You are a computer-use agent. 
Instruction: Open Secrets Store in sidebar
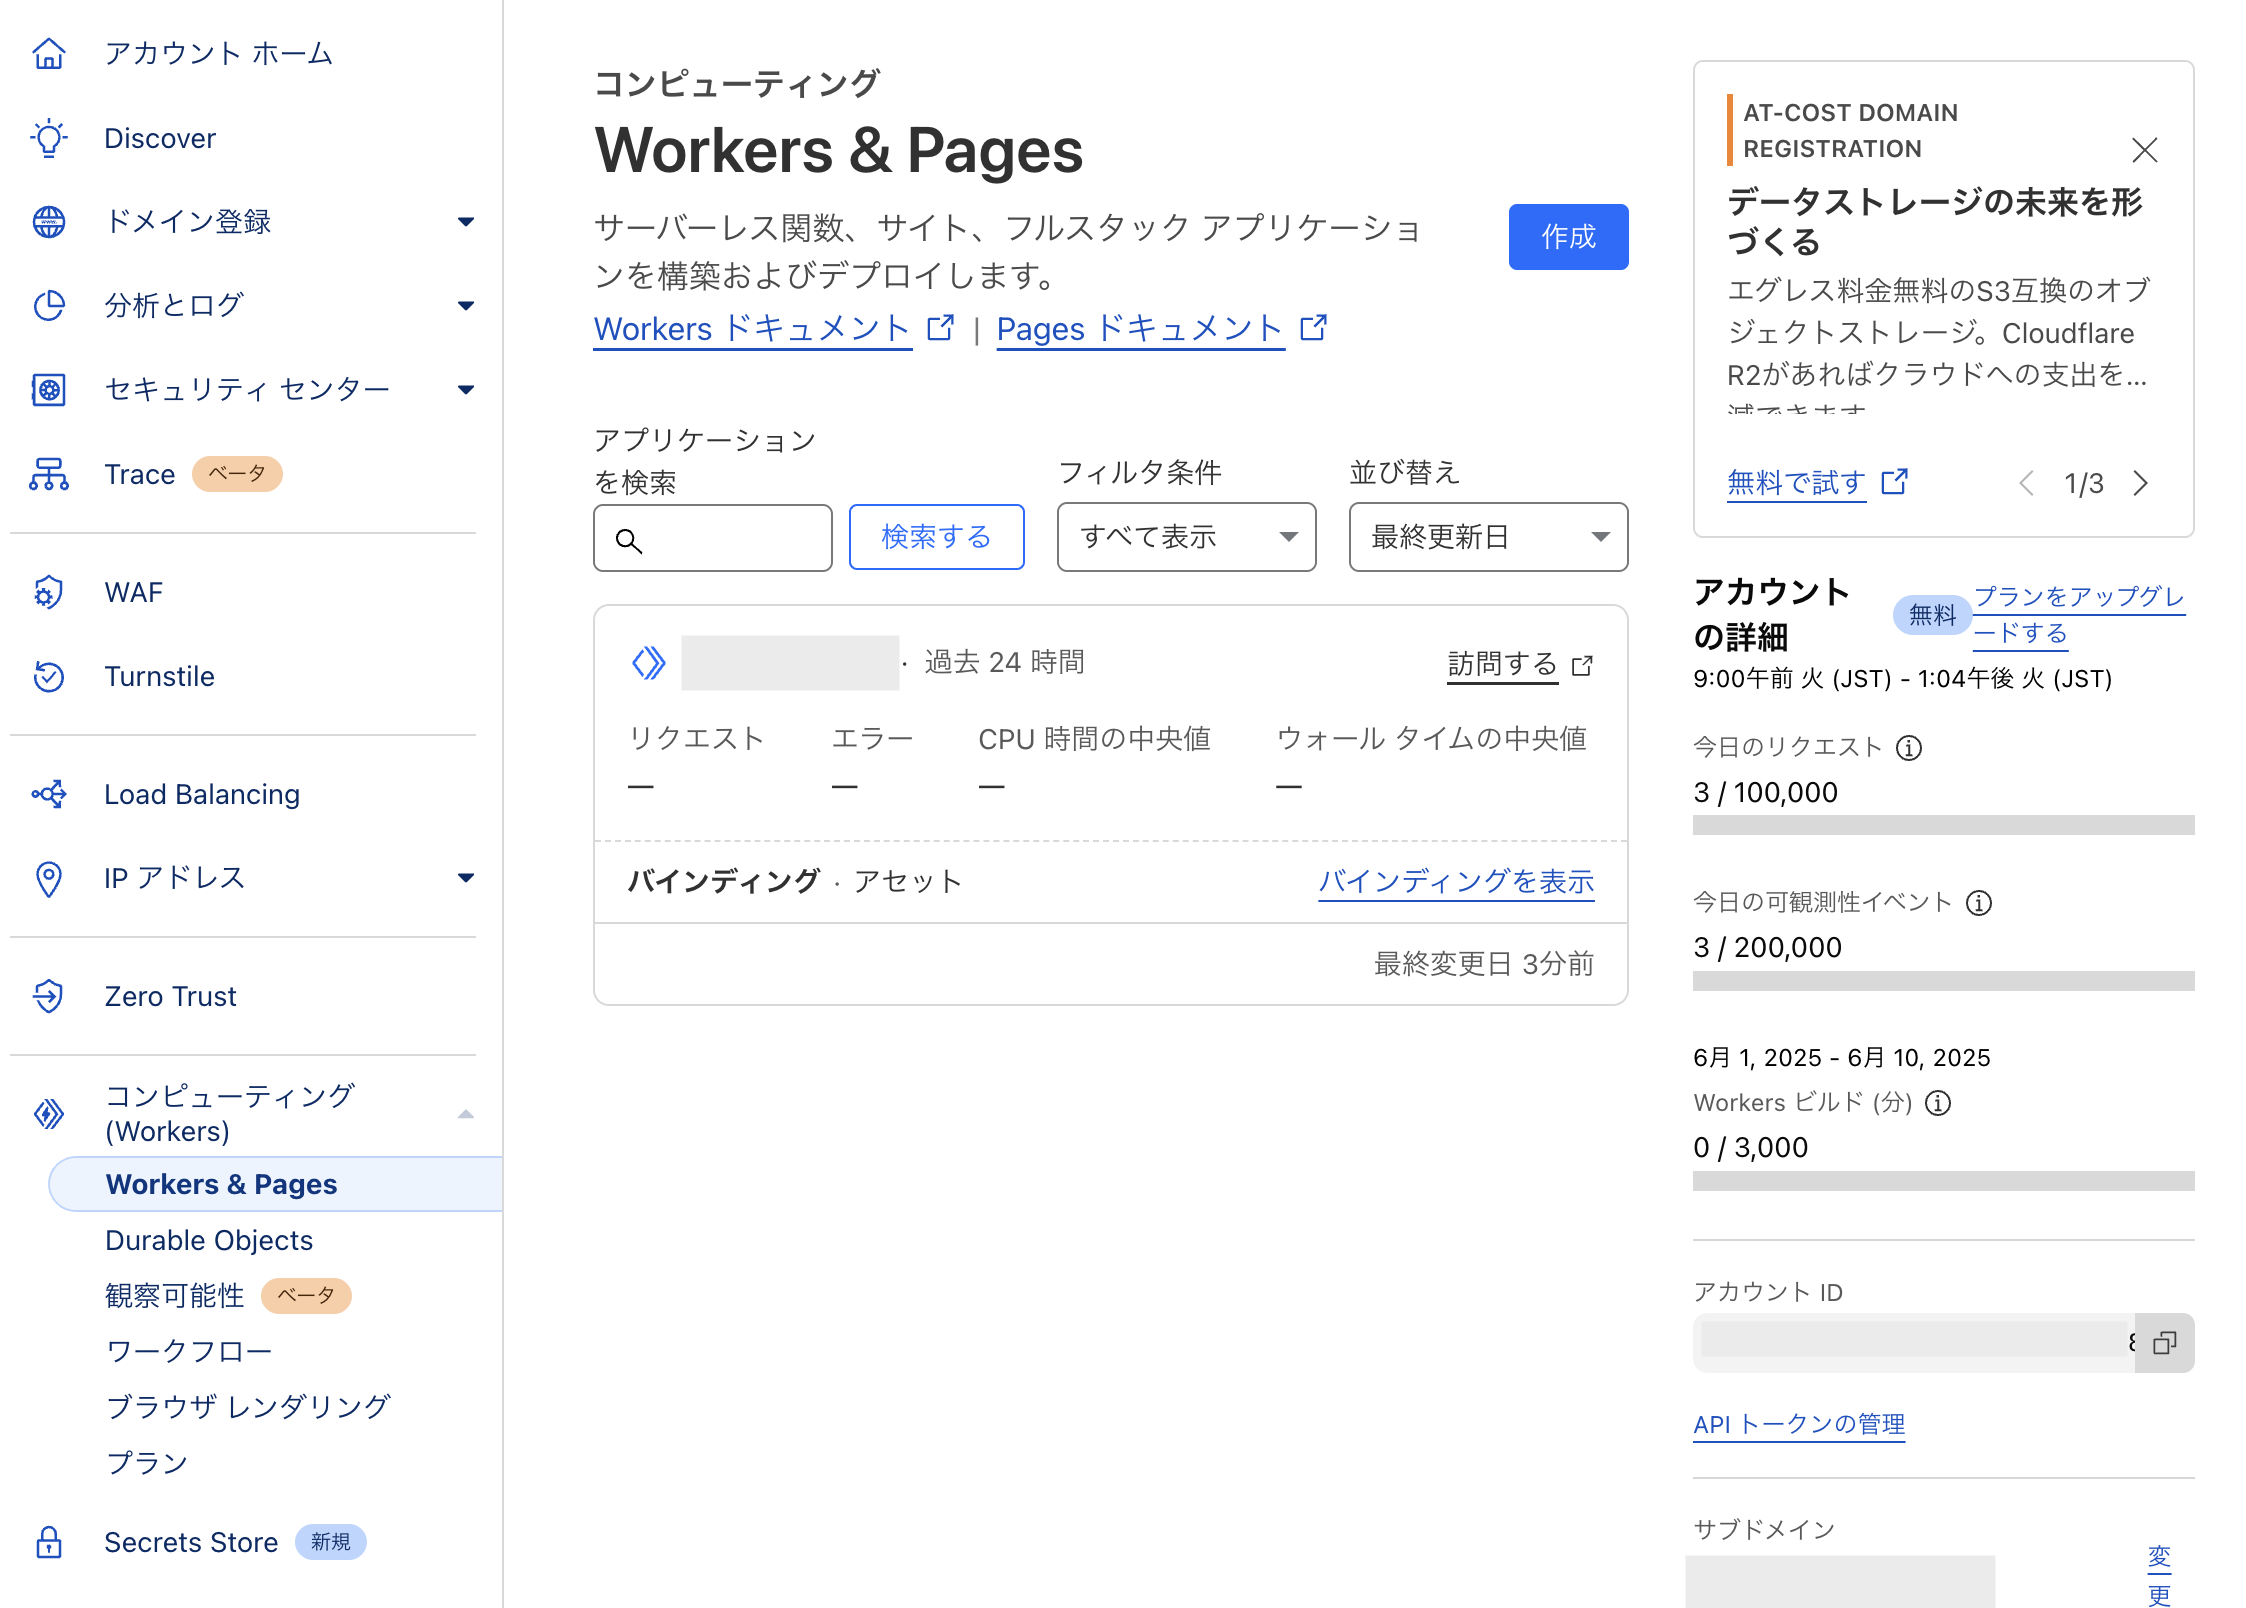pos(191,1542)
